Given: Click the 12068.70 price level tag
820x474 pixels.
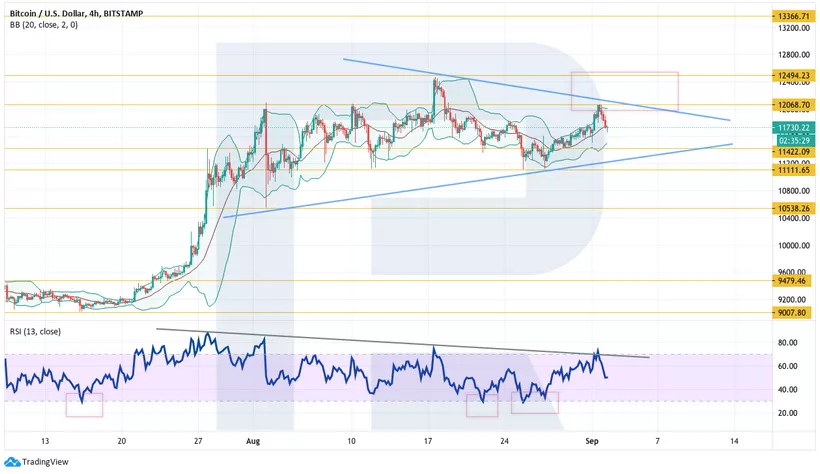Looking at the screenshot, I should pos(792,104).
